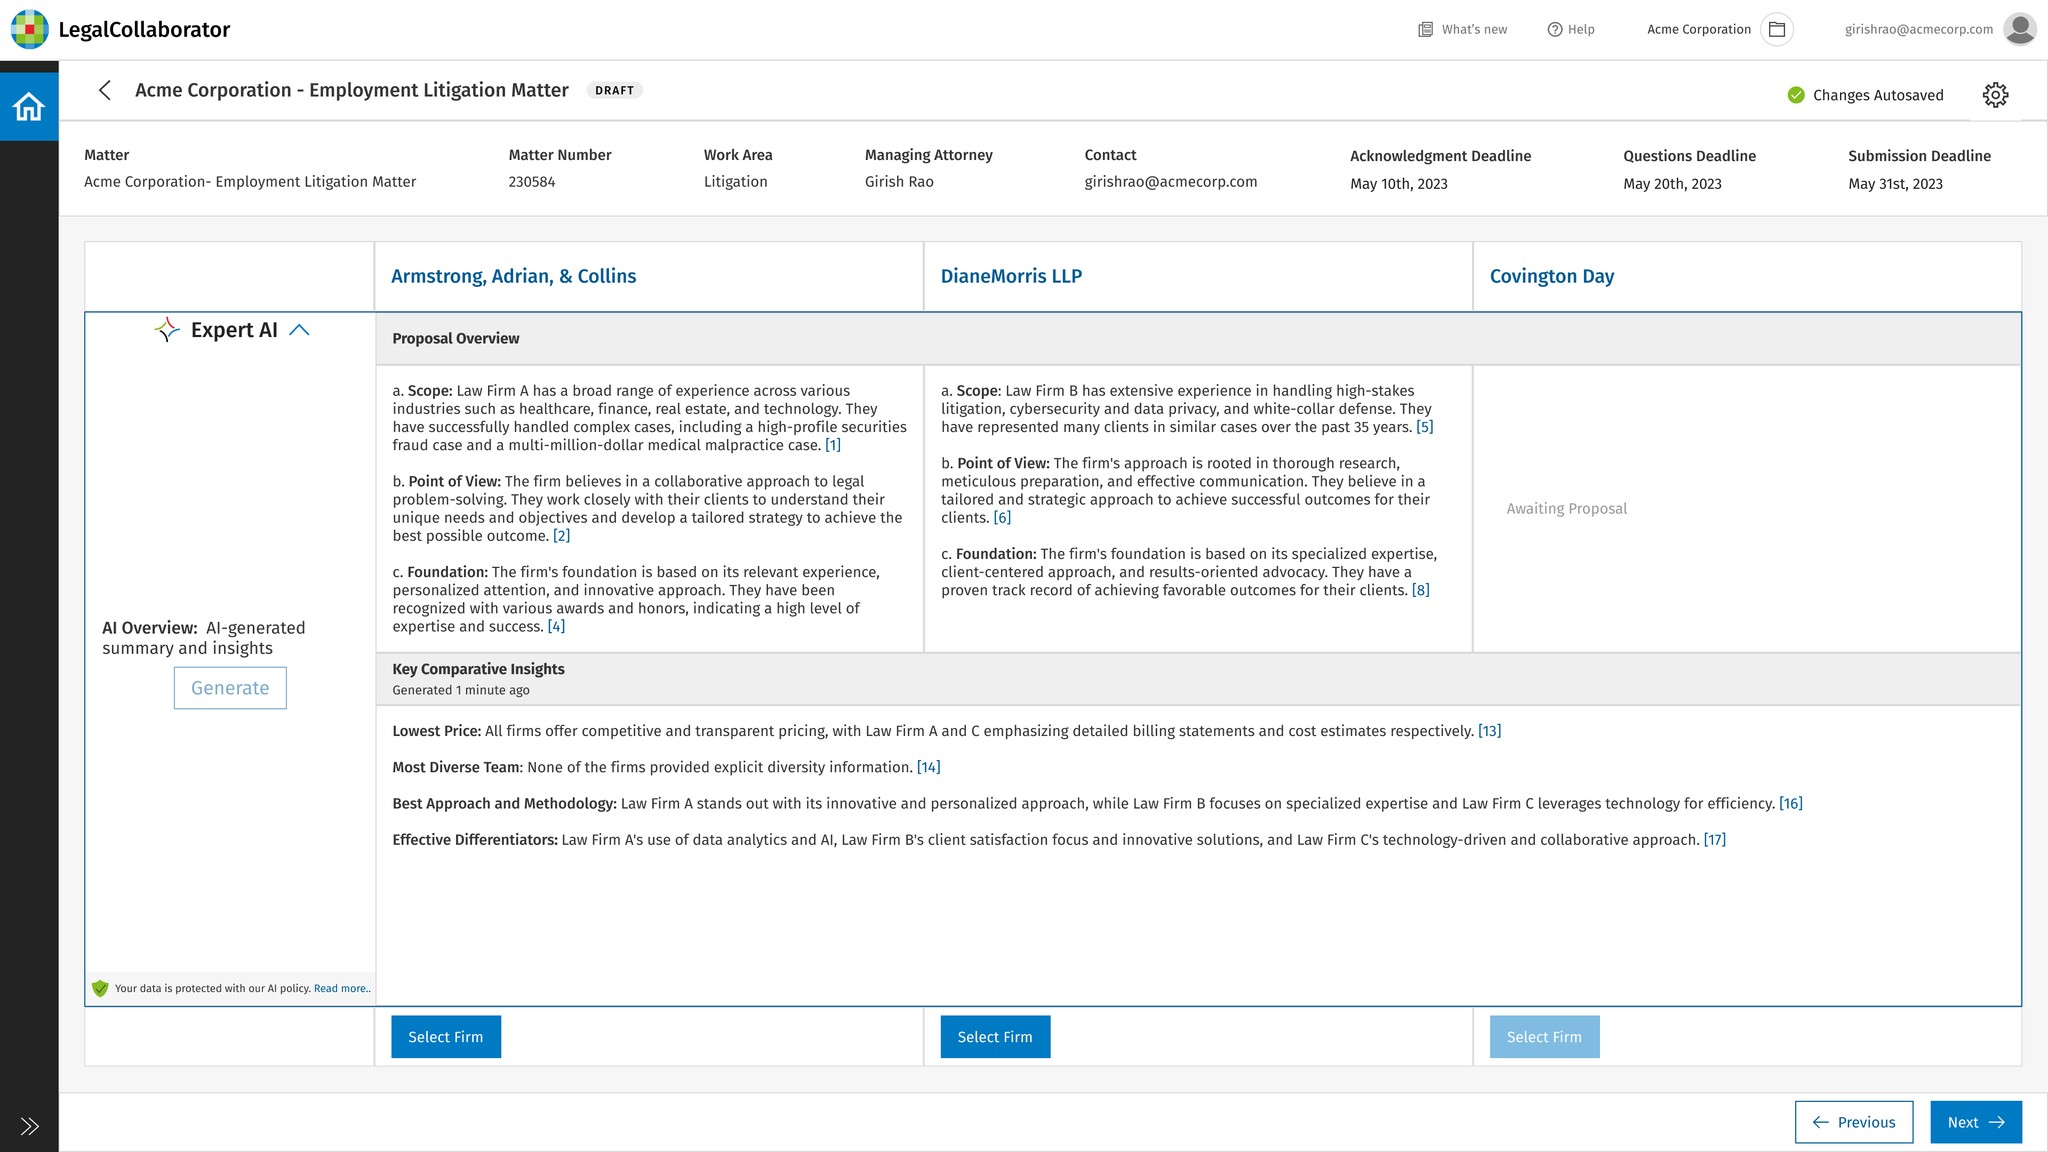Click citation [13] in Lowest Price insight
The width and height of the screenshot is (2048, 1152).
[x=1489, y=731]
